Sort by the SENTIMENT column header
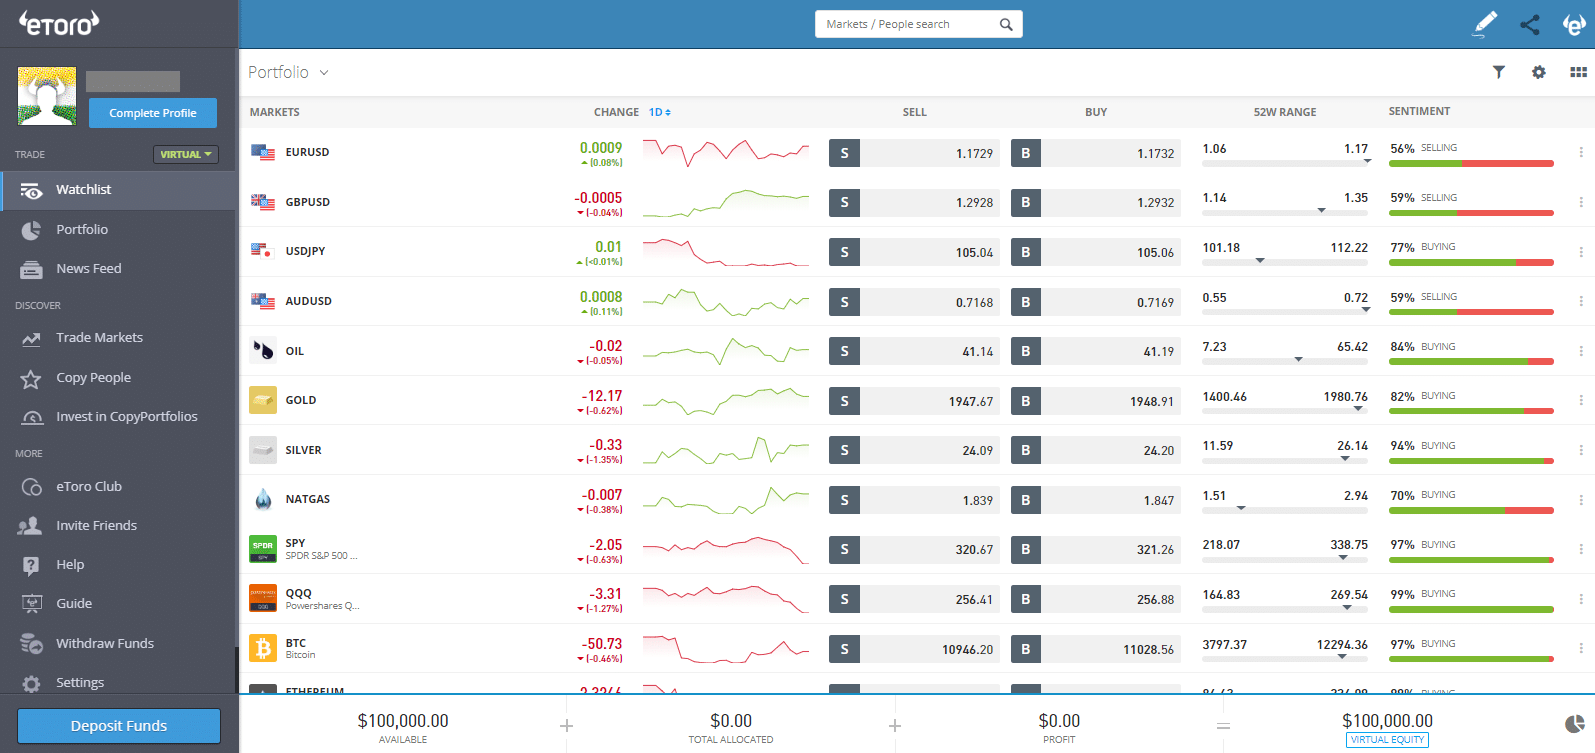Screen dimensions: 1595x753 pyautogui.click(x=1419, y=111)
